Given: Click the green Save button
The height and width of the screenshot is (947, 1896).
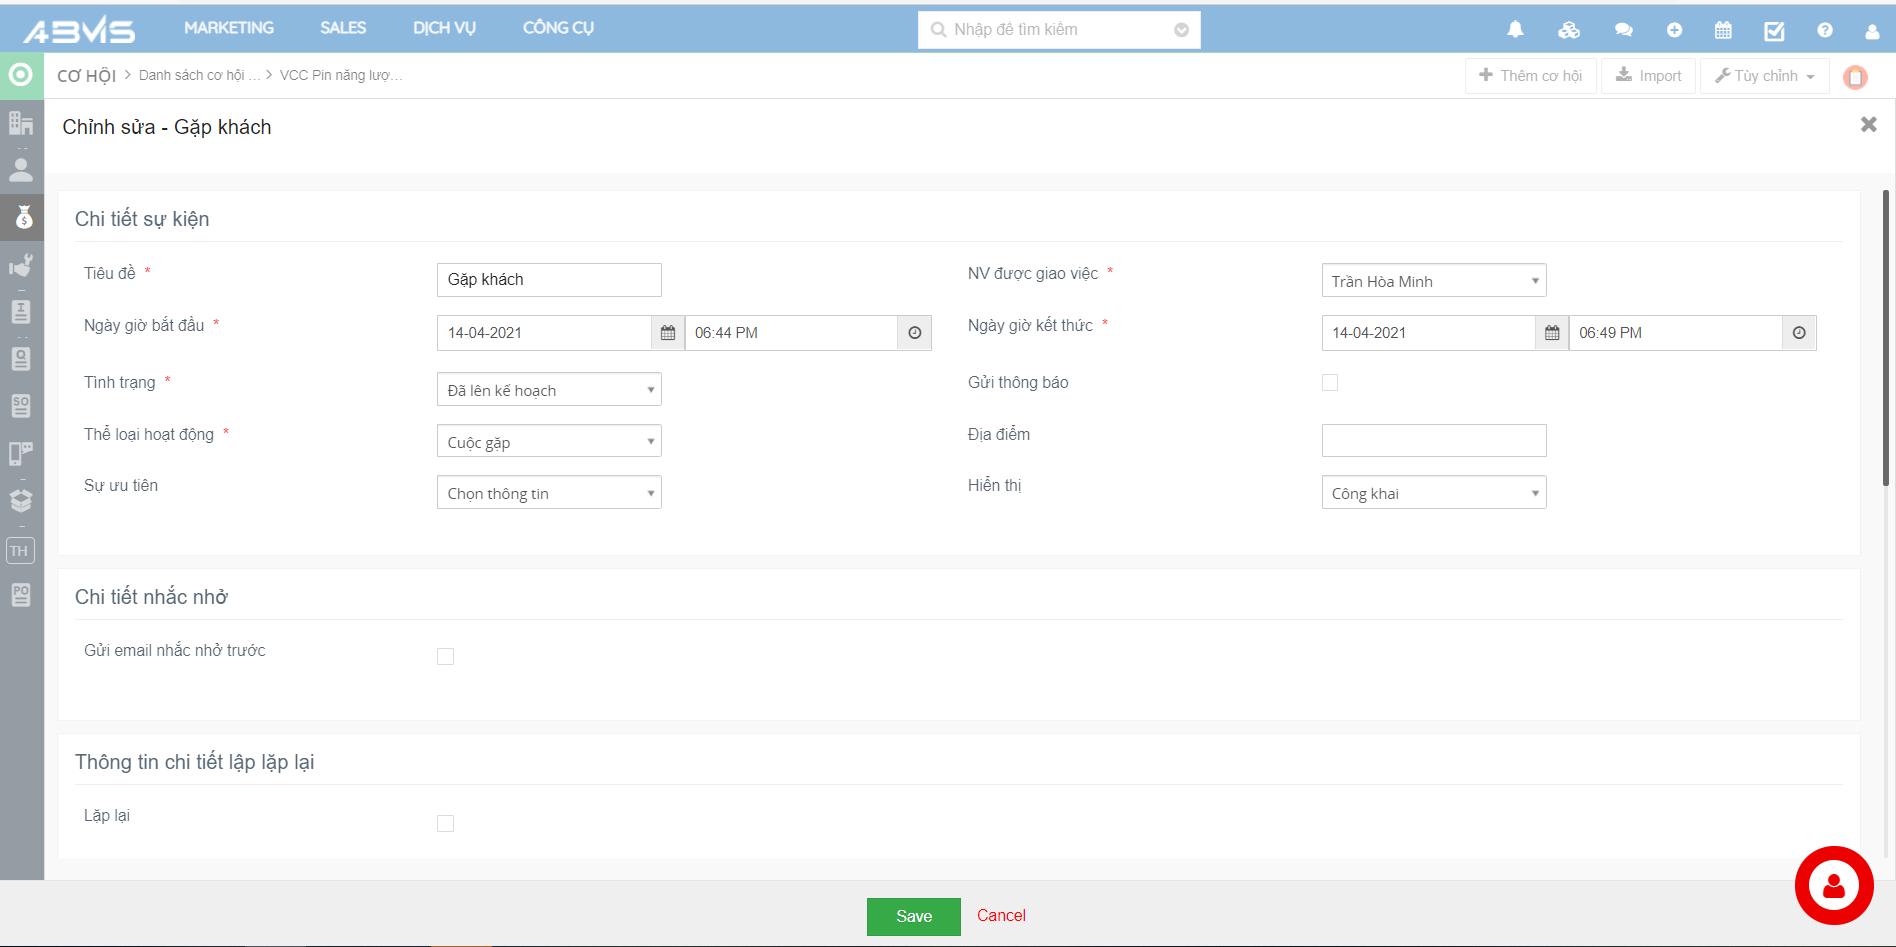Looking at the screenshot, I should (913, 916).
